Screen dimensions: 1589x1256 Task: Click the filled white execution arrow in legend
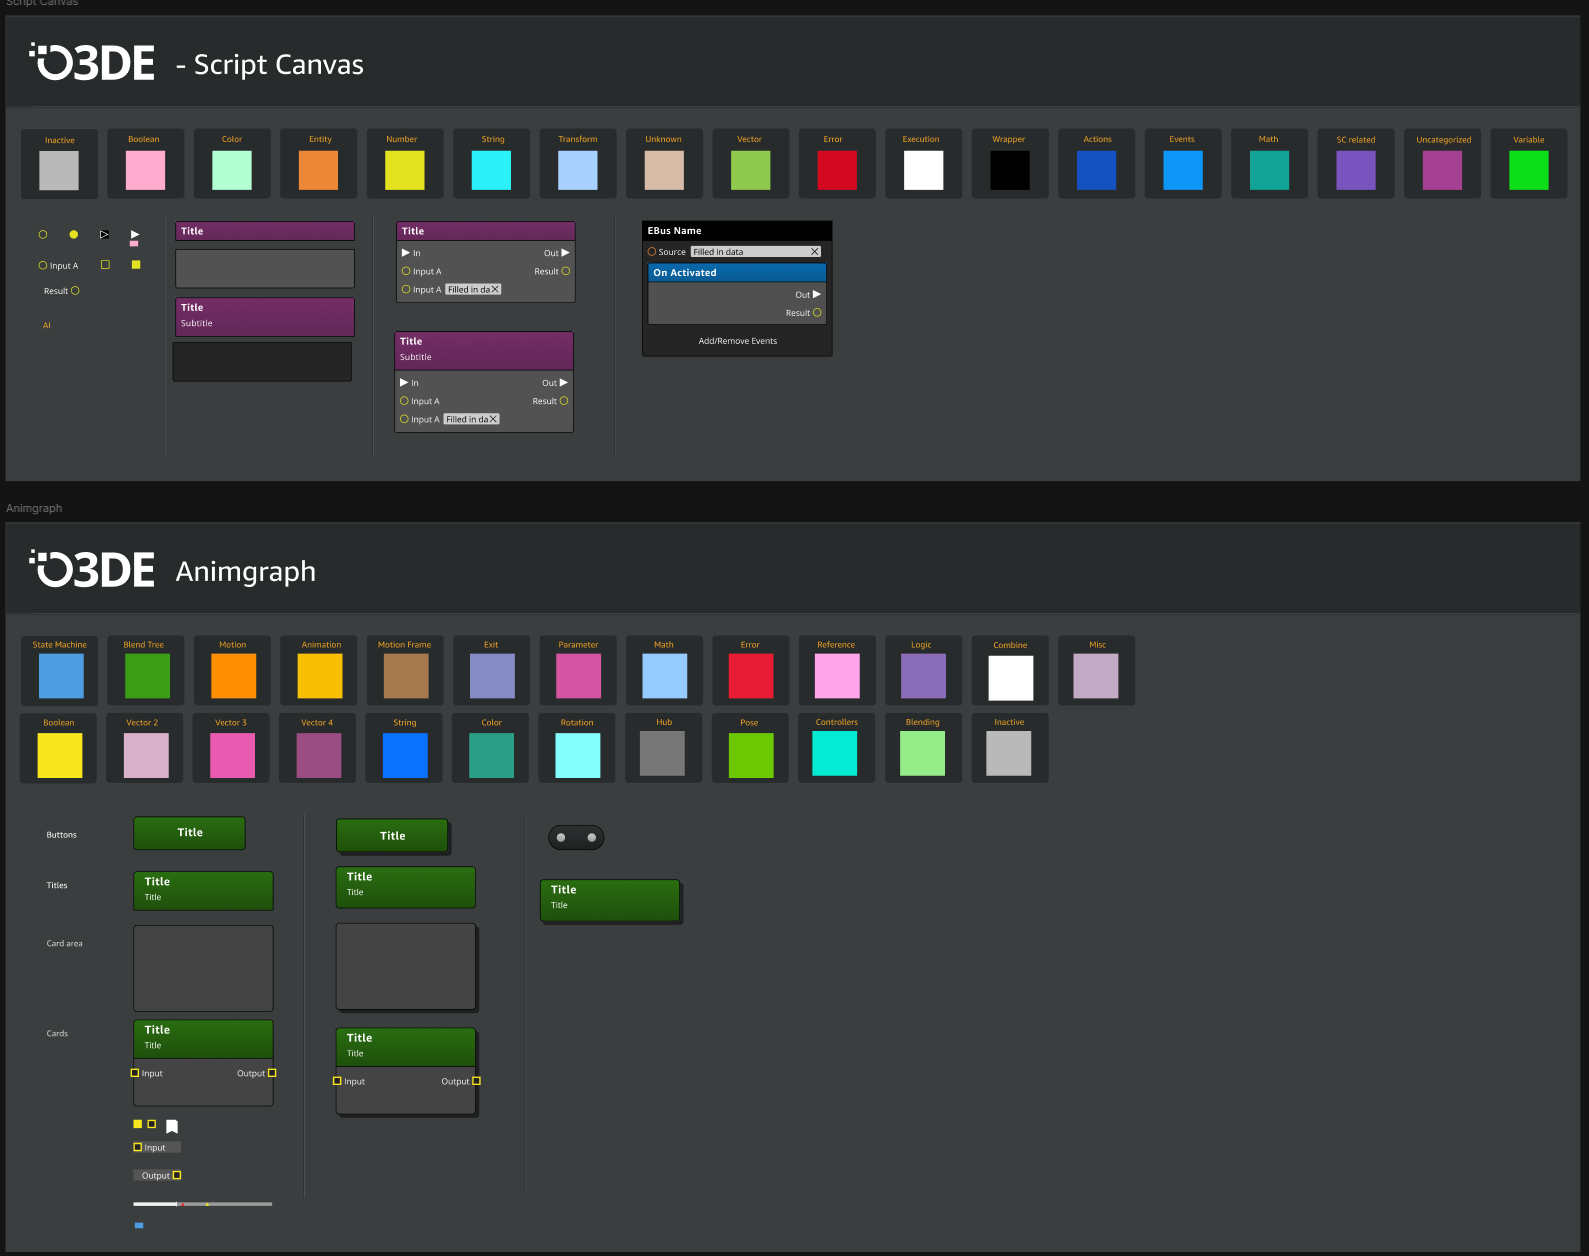click(135, 234)
